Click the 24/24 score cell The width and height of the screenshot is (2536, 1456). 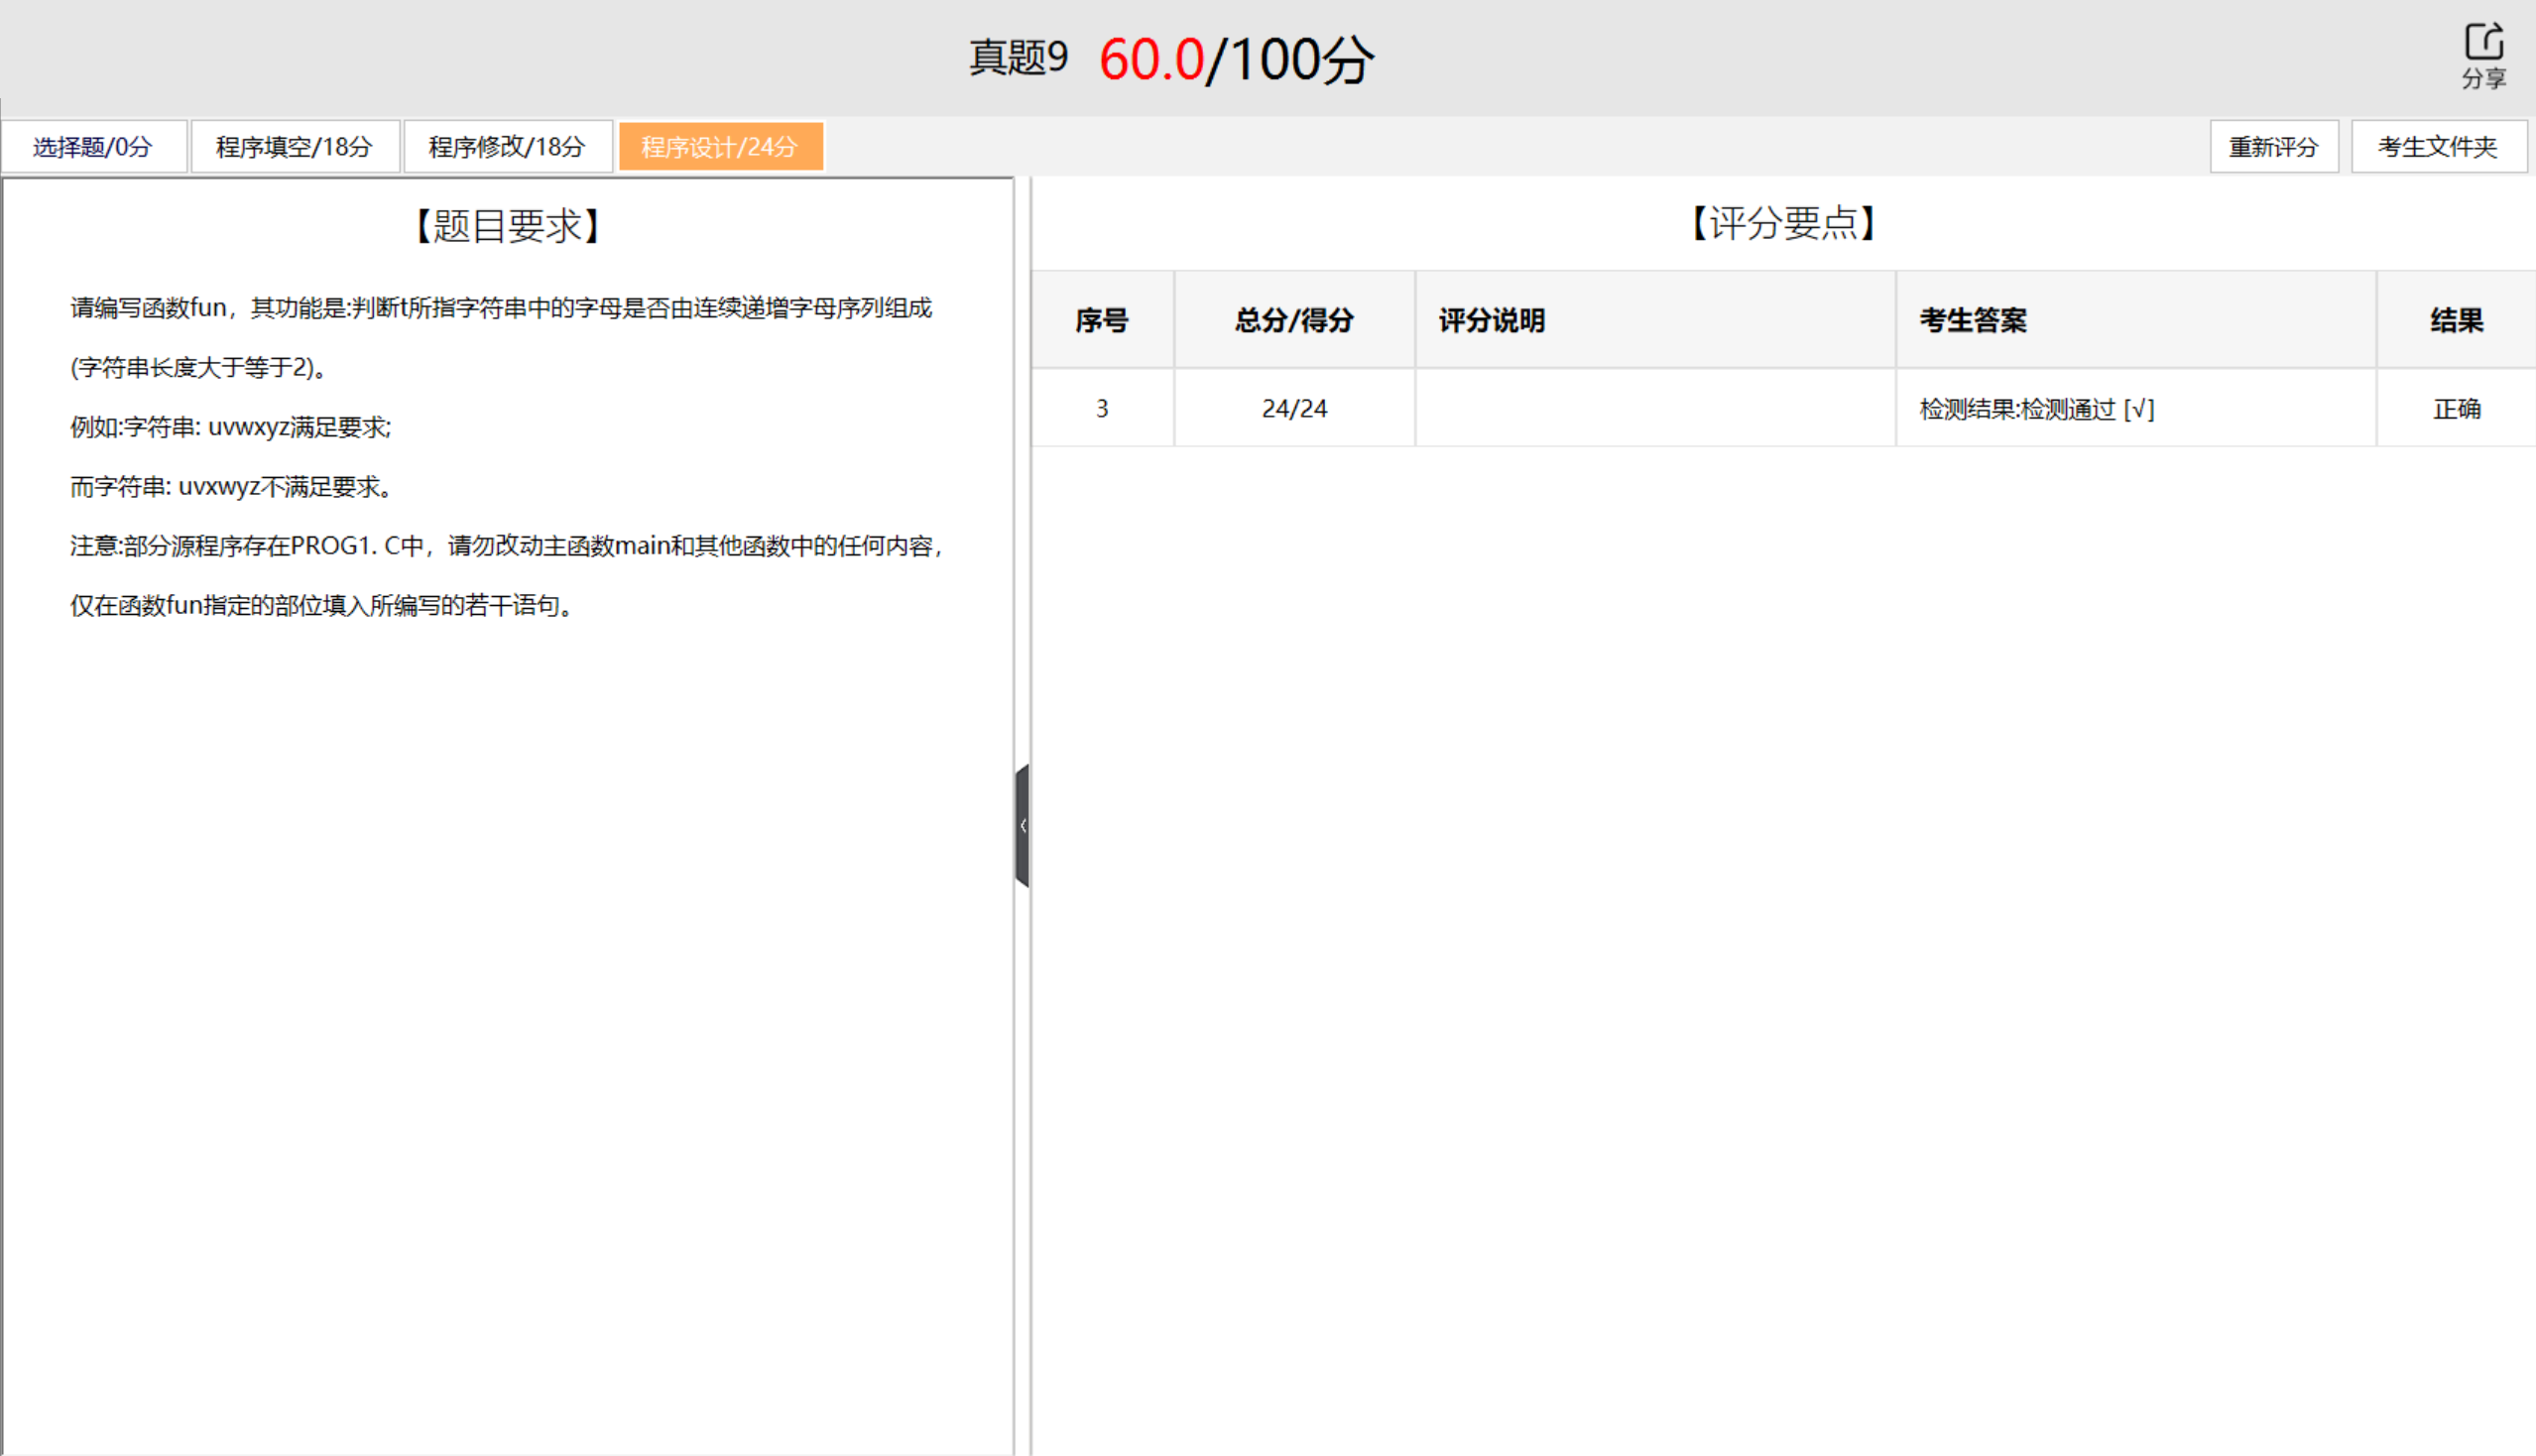(x=1294, y=409)
